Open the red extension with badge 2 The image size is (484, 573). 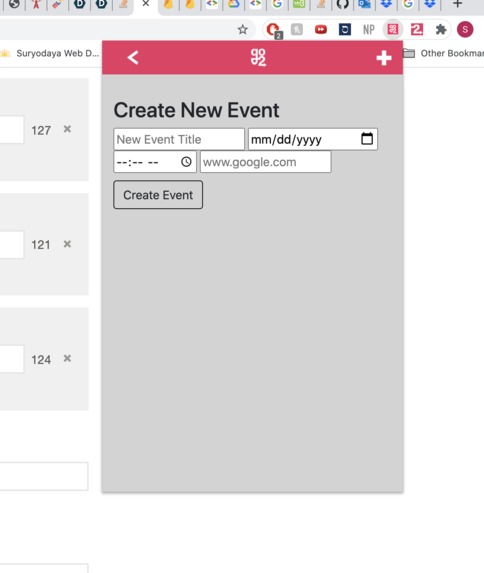273,30
